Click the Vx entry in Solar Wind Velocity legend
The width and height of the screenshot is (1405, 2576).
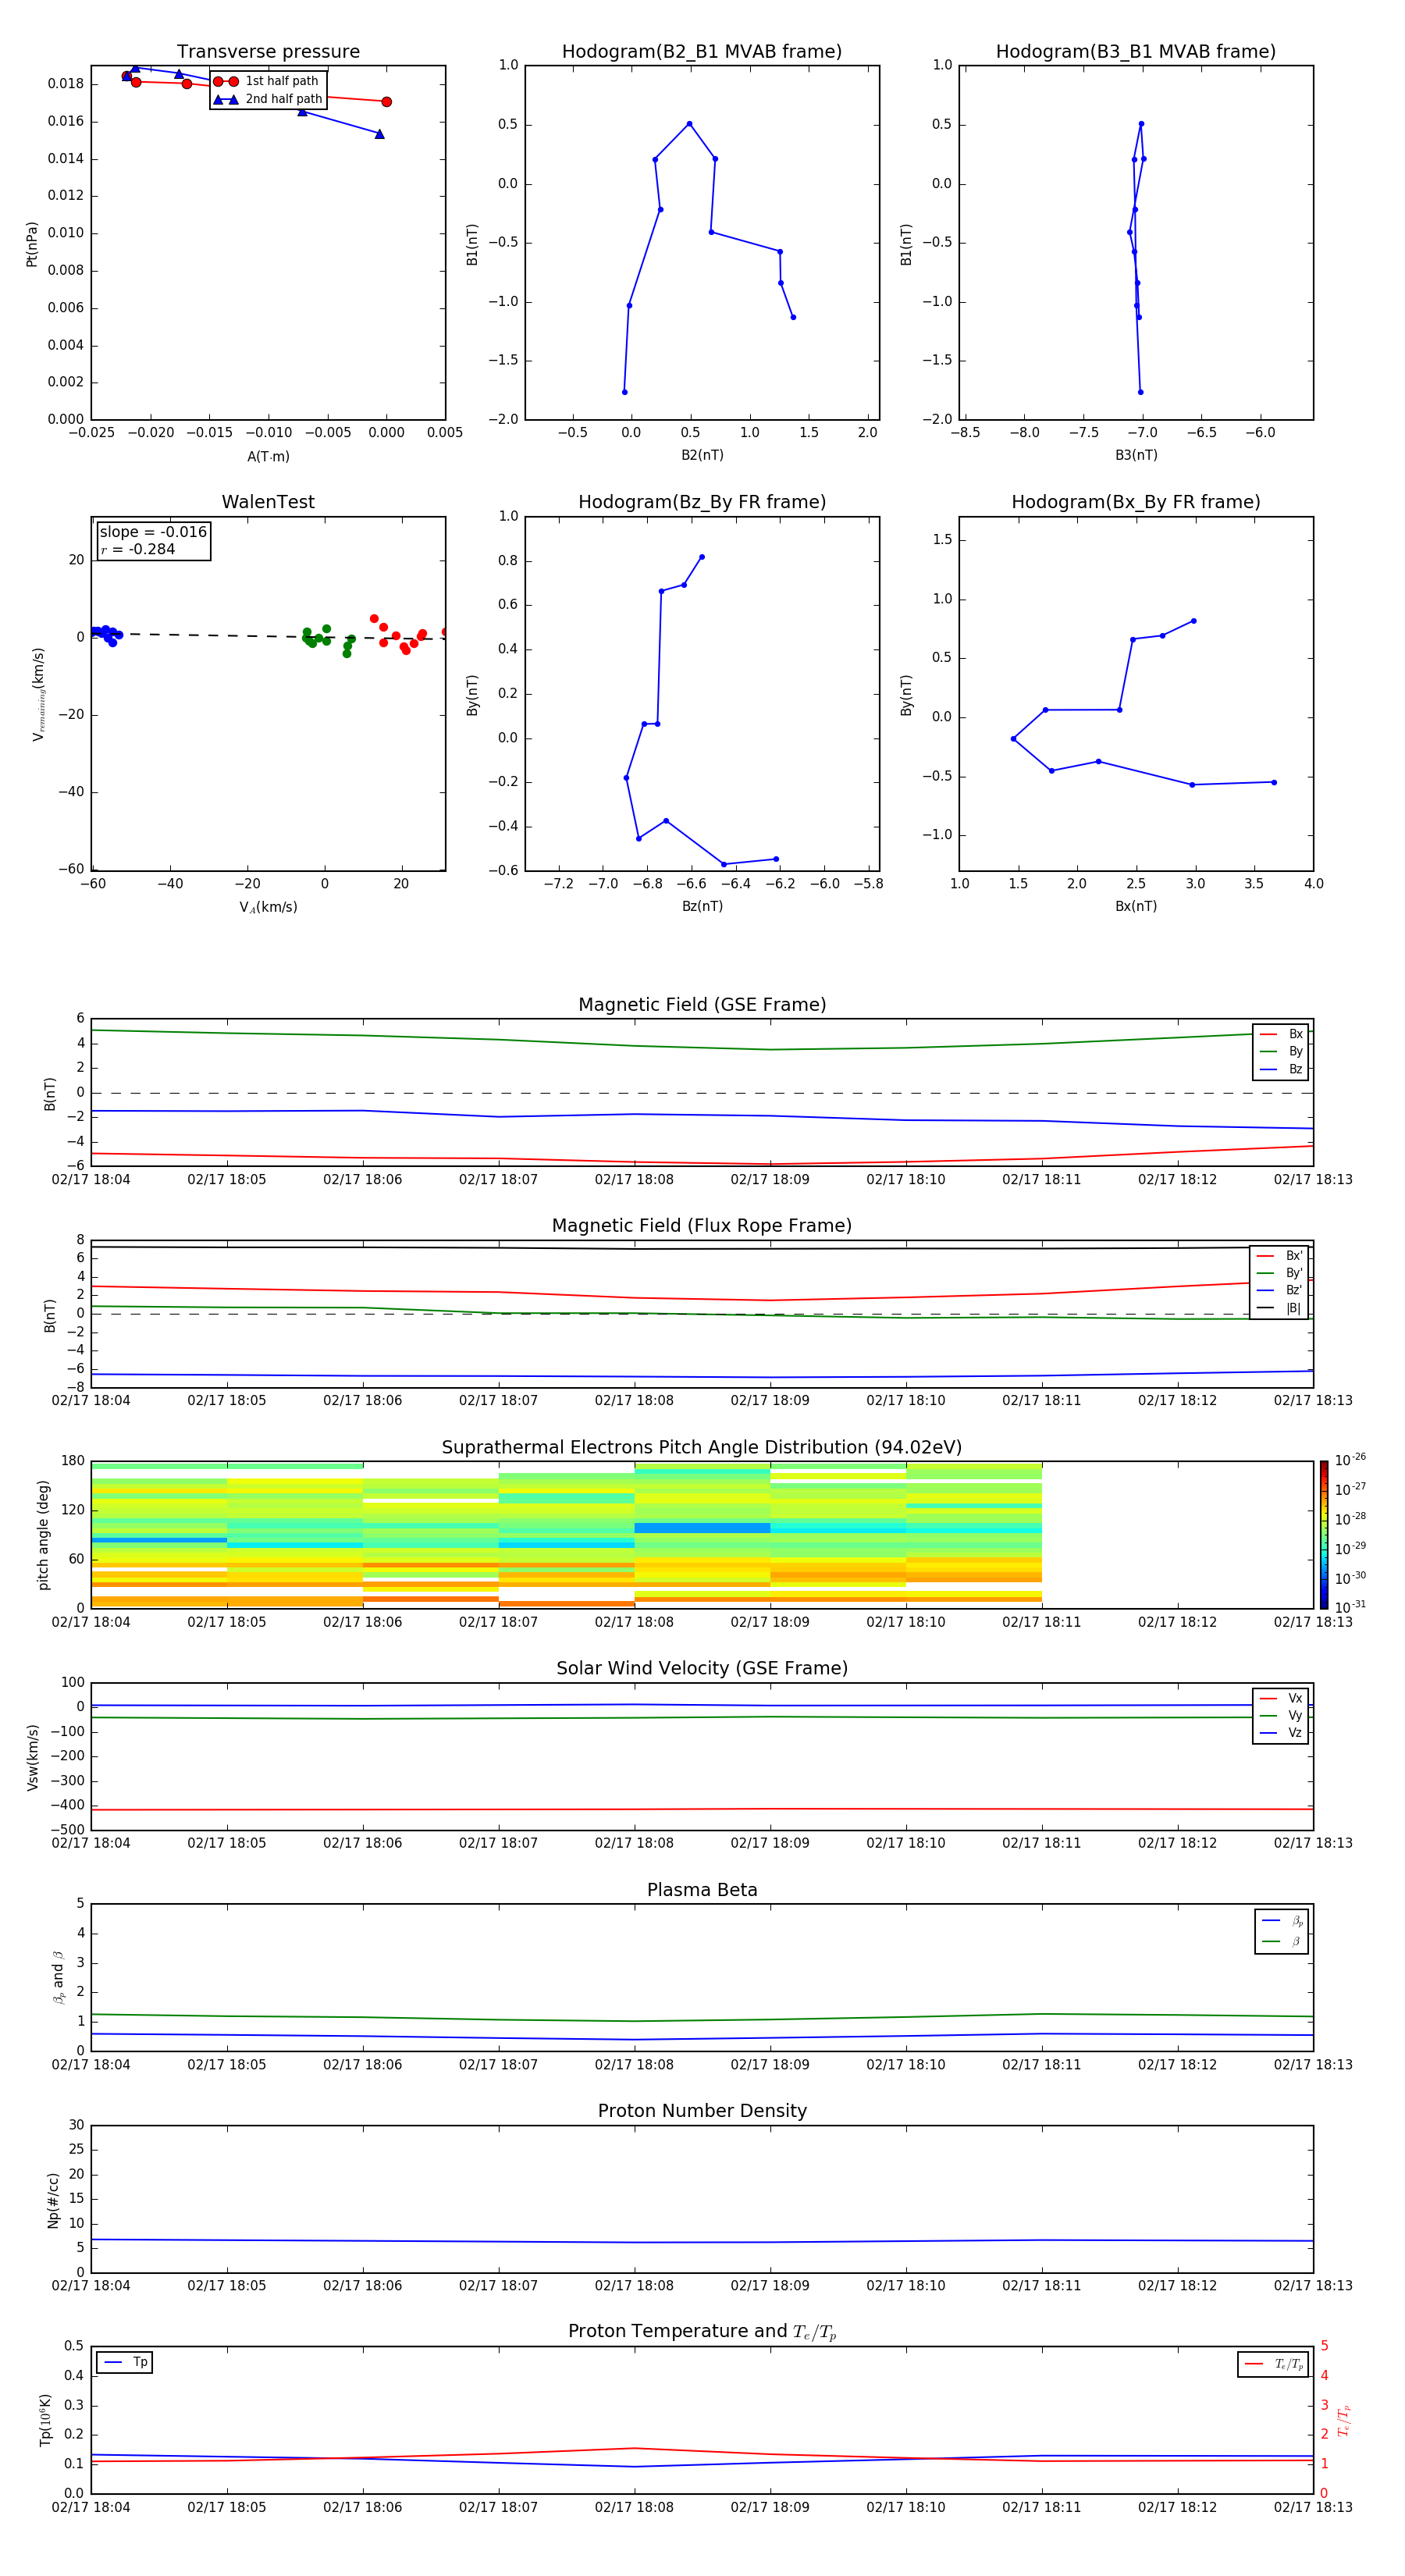(x=1282, y=1698)
